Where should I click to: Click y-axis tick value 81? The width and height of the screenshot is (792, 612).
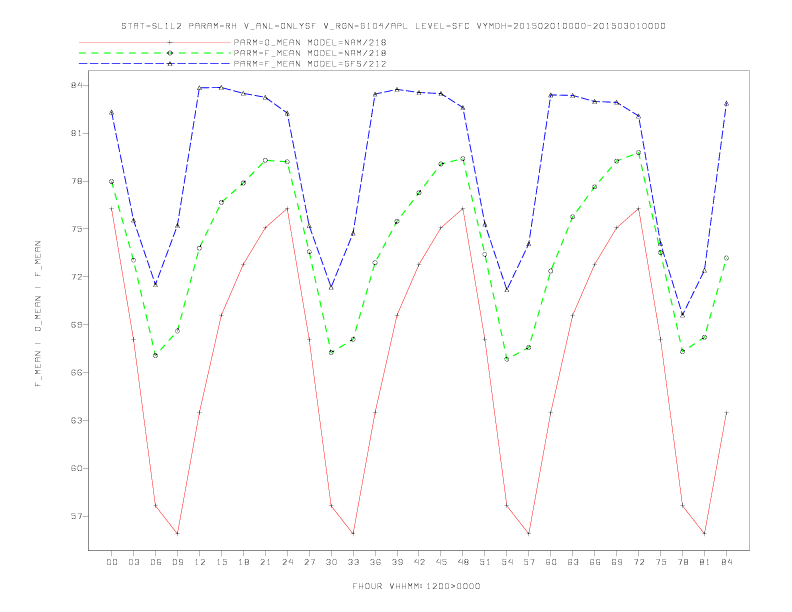coord(76,133)
